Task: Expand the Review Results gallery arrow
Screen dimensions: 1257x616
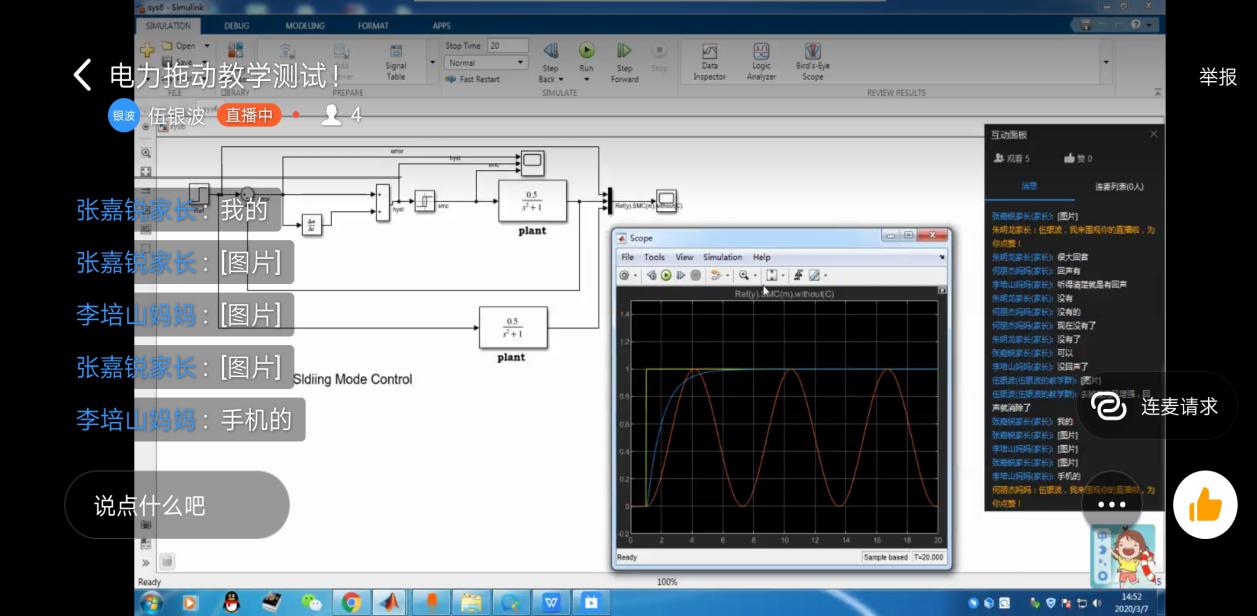Action: pyautogui.click(x=1105, y=62)
